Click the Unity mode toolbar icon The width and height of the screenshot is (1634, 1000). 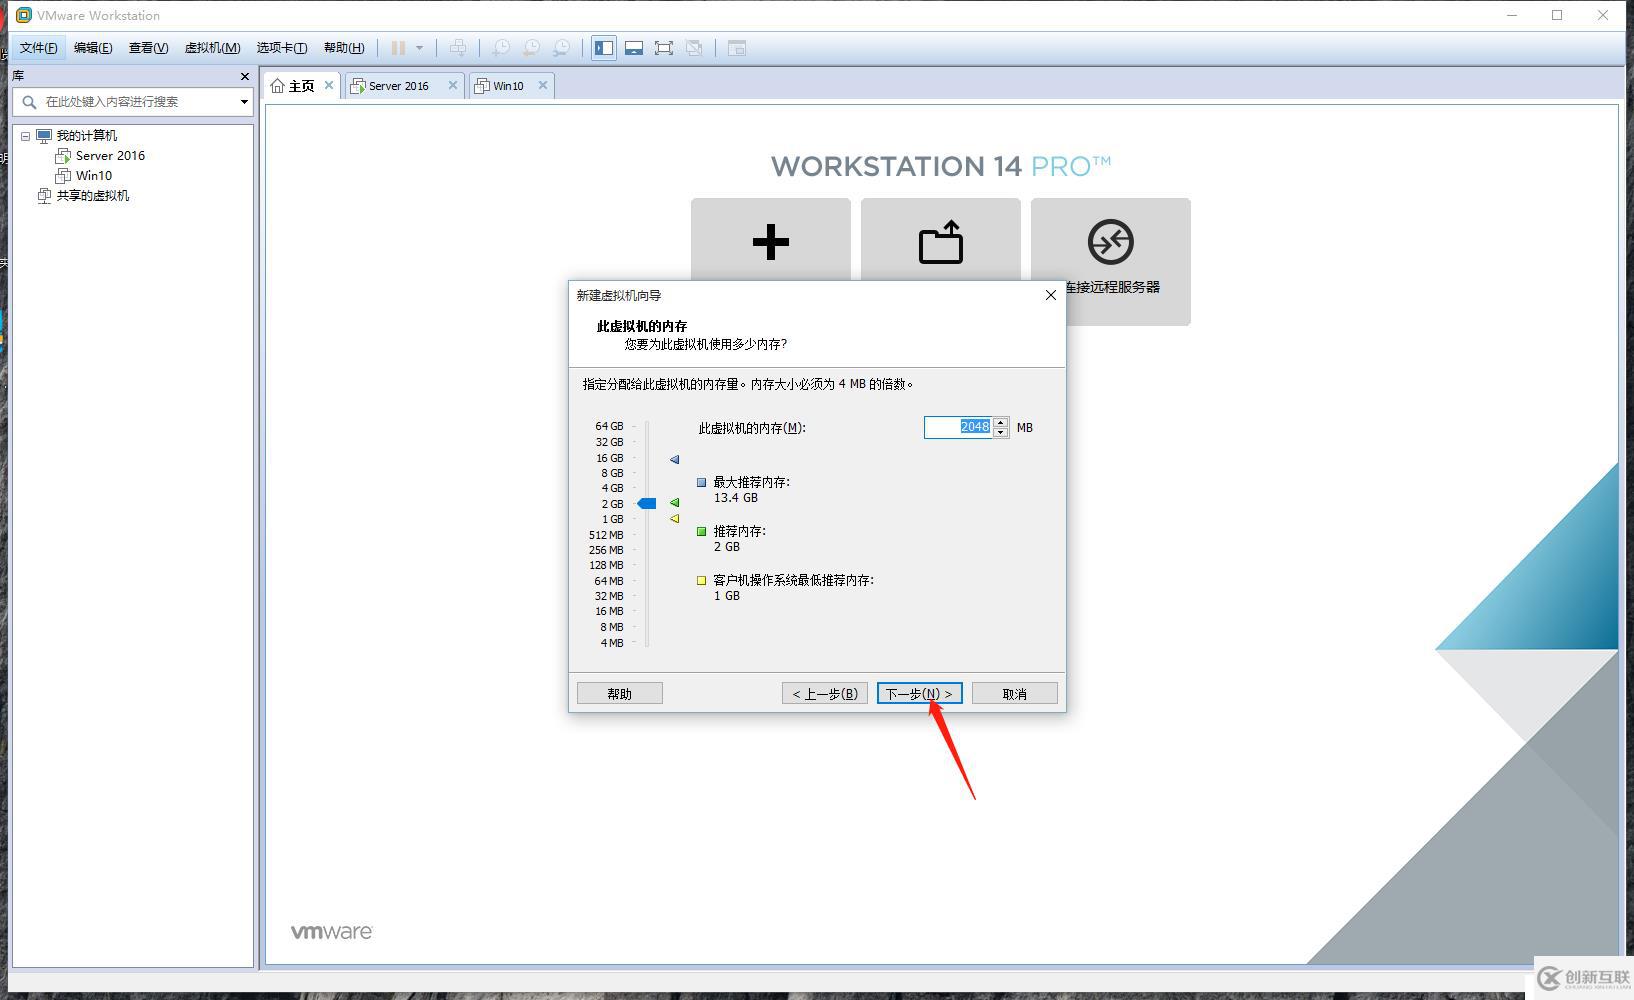[x=694, y=48]
